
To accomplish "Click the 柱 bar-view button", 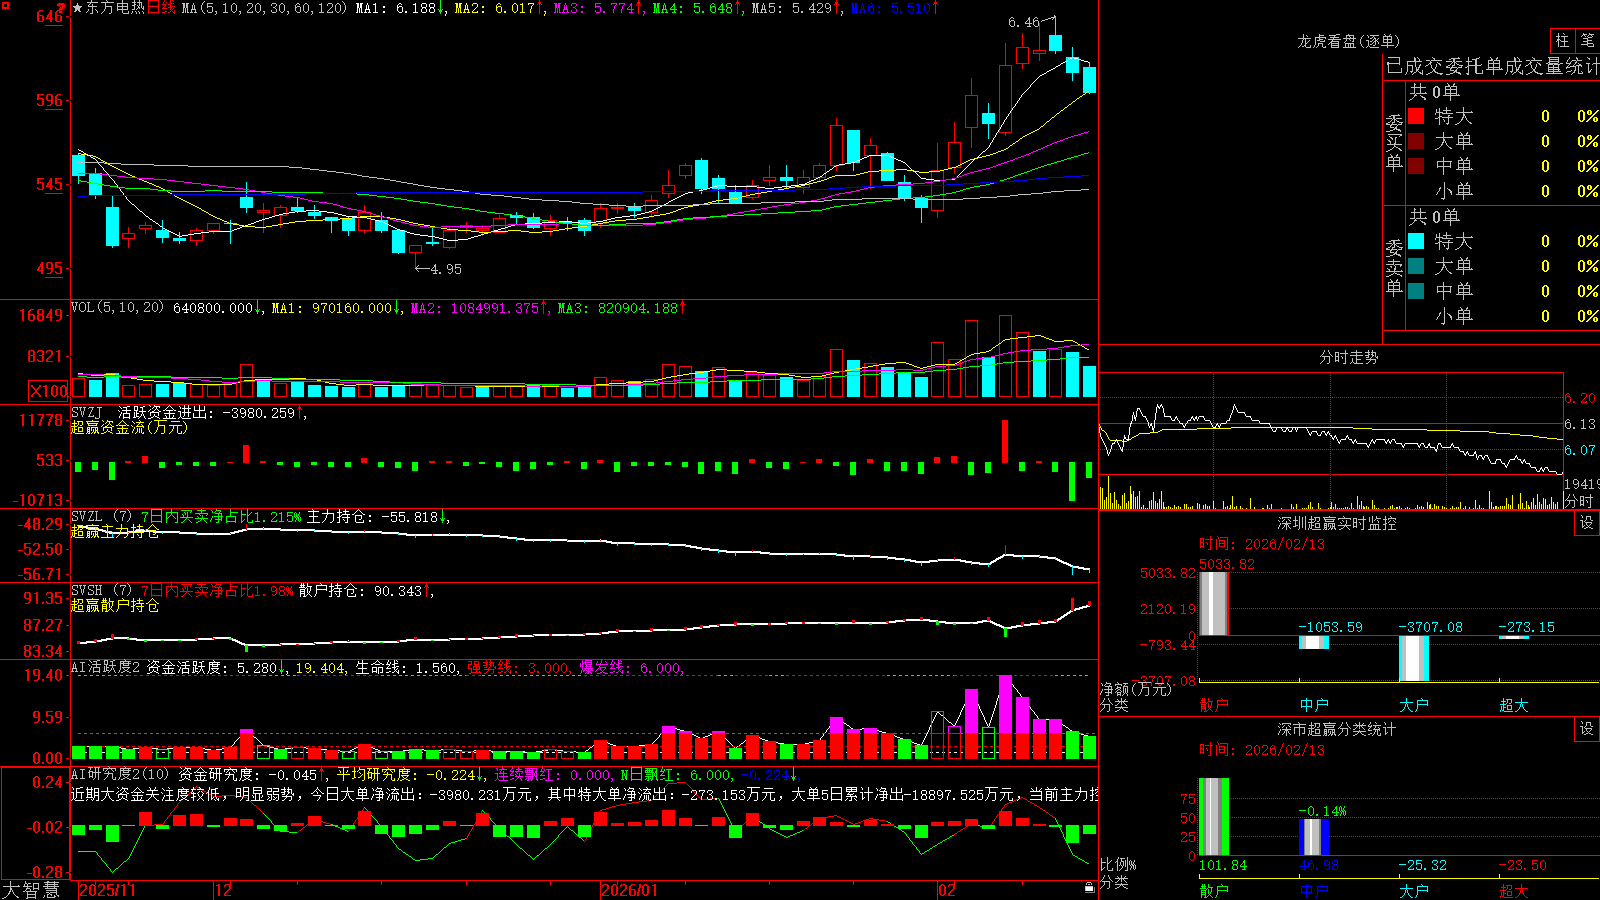I will click(x=1562, y=41).
